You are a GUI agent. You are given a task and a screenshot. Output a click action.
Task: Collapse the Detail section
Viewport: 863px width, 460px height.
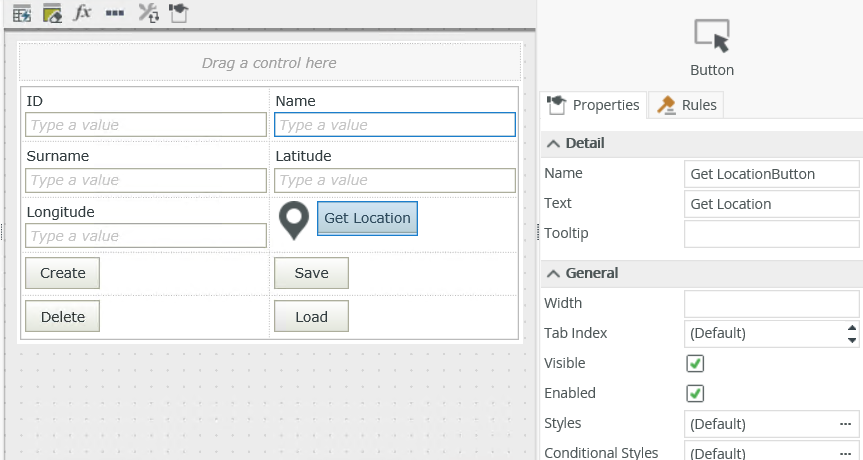[553, 143]
